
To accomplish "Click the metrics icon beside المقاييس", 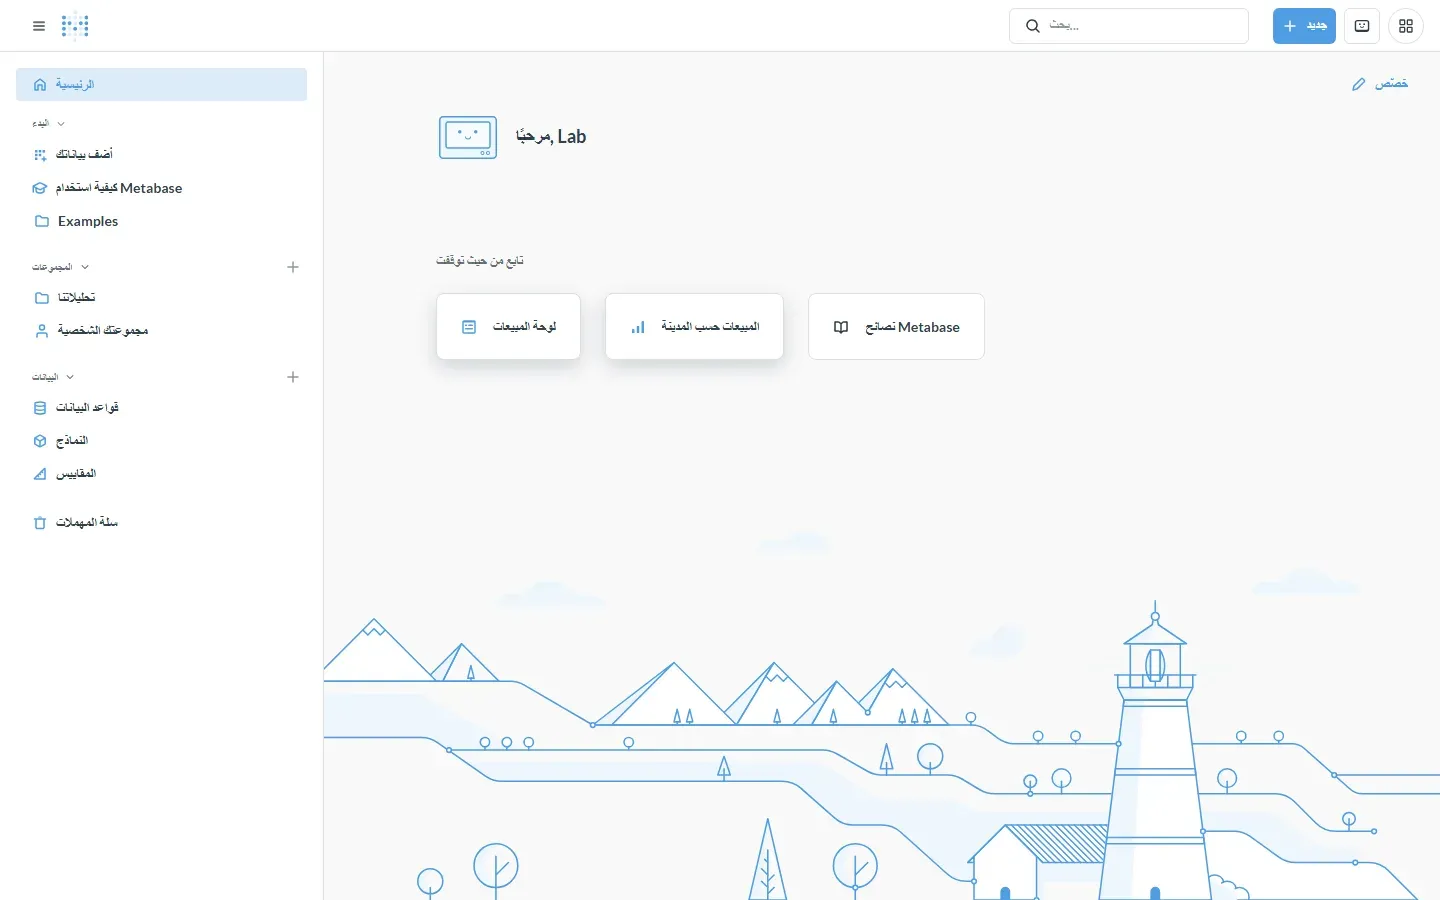I will (40, 474).
